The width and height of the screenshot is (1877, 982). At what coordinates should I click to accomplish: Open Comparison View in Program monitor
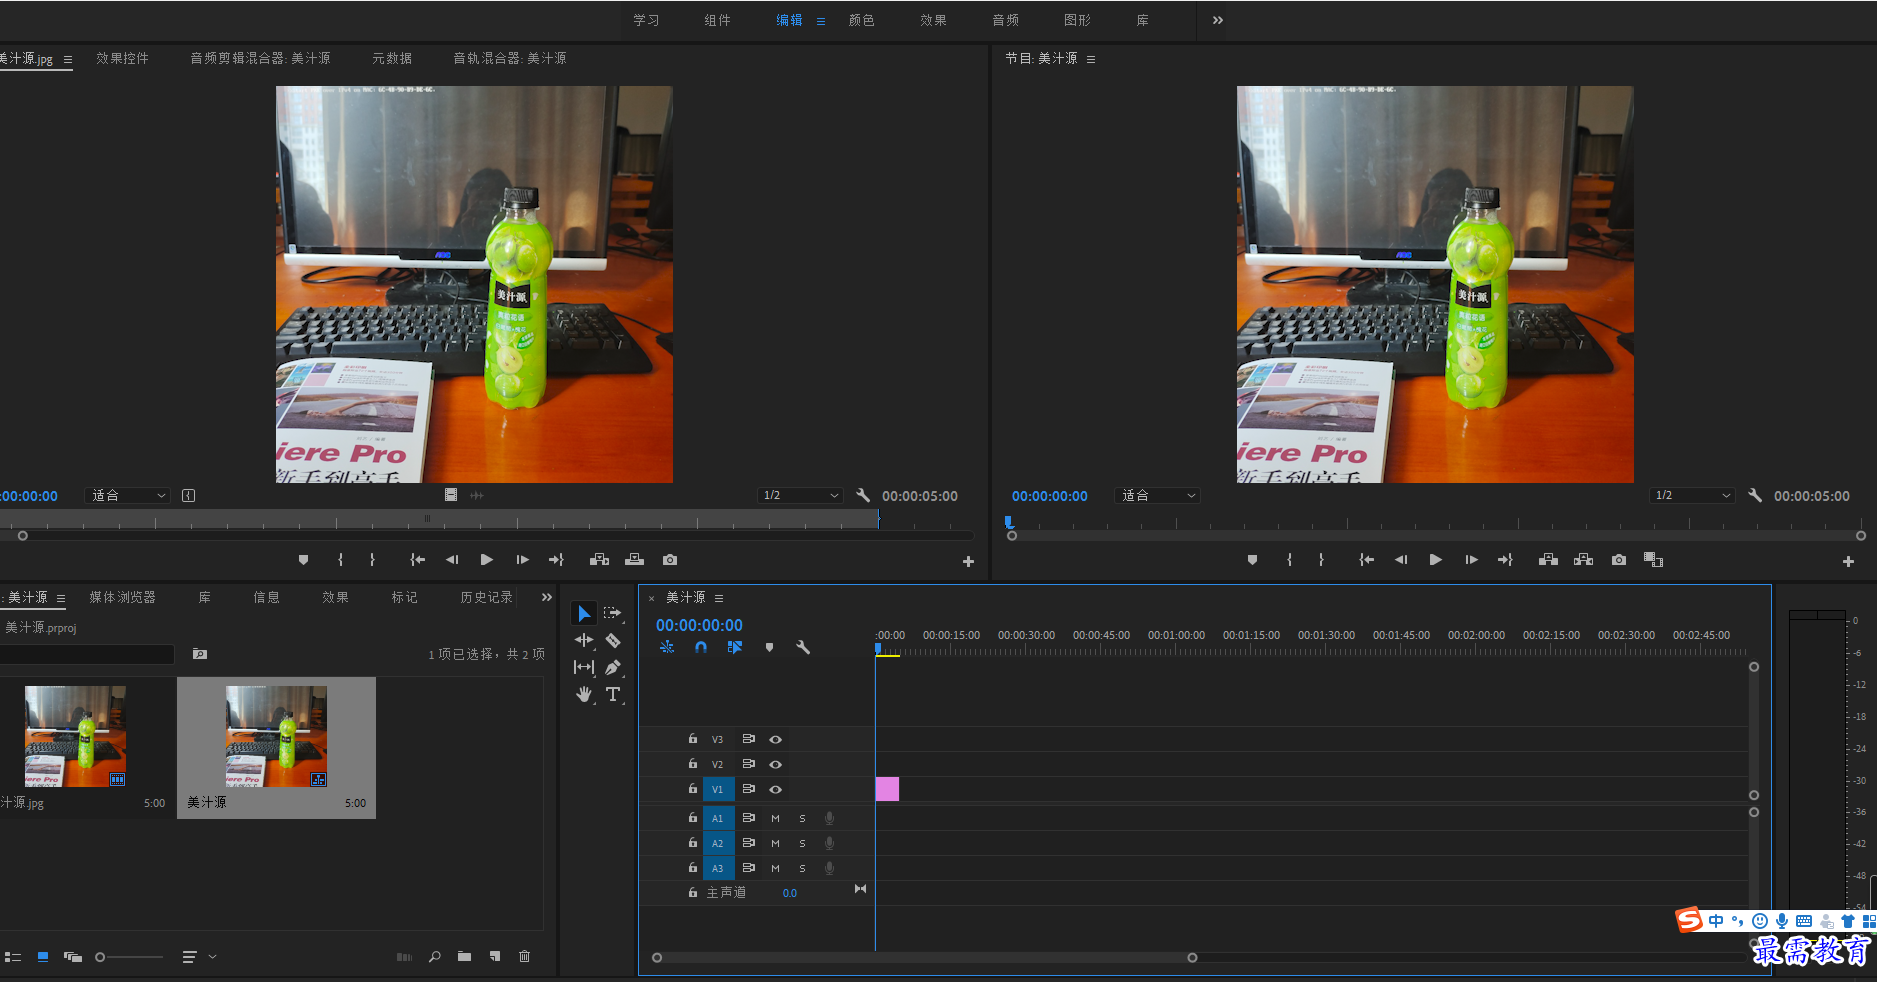click(1653, 560)
